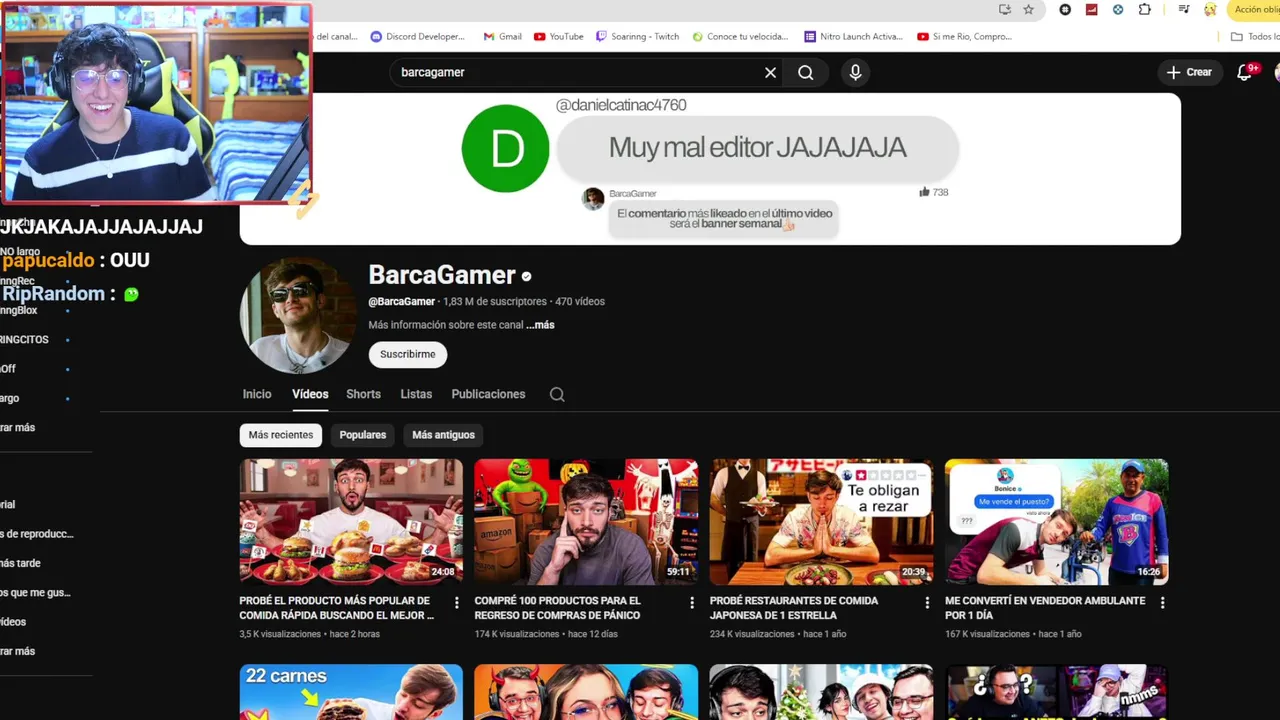This screenshot has width=1280, height=720.
Task: Open the Crear upload menu
Action: click(1189, 72)
